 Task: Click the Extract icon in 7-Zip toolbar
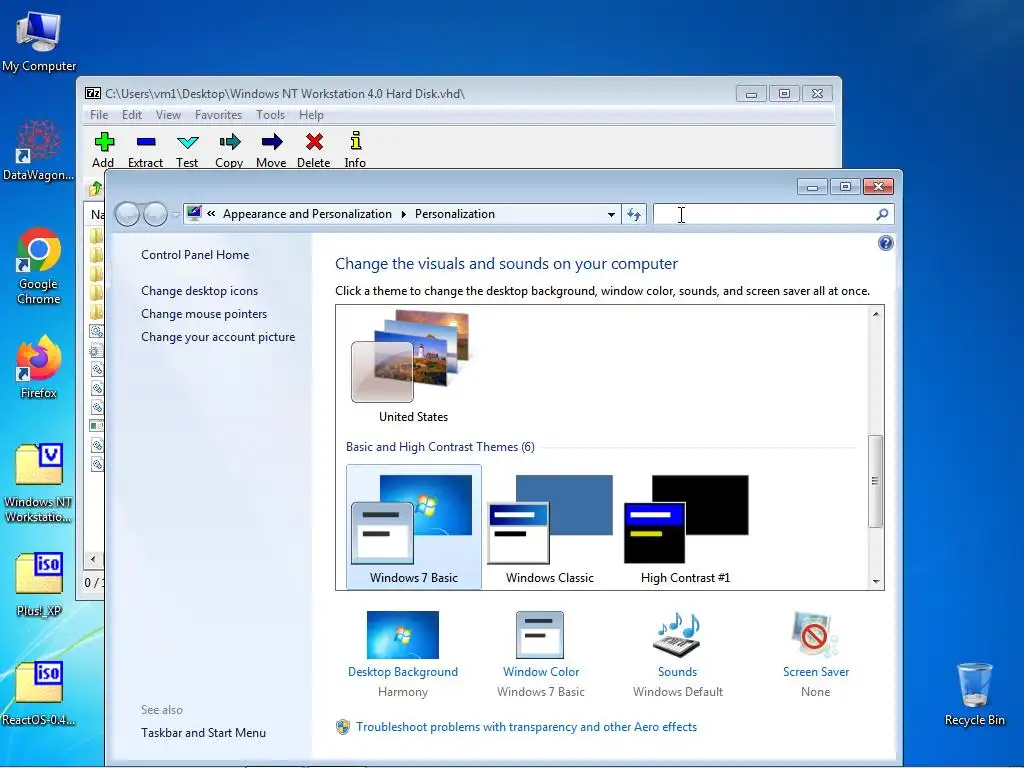[146, 142]
